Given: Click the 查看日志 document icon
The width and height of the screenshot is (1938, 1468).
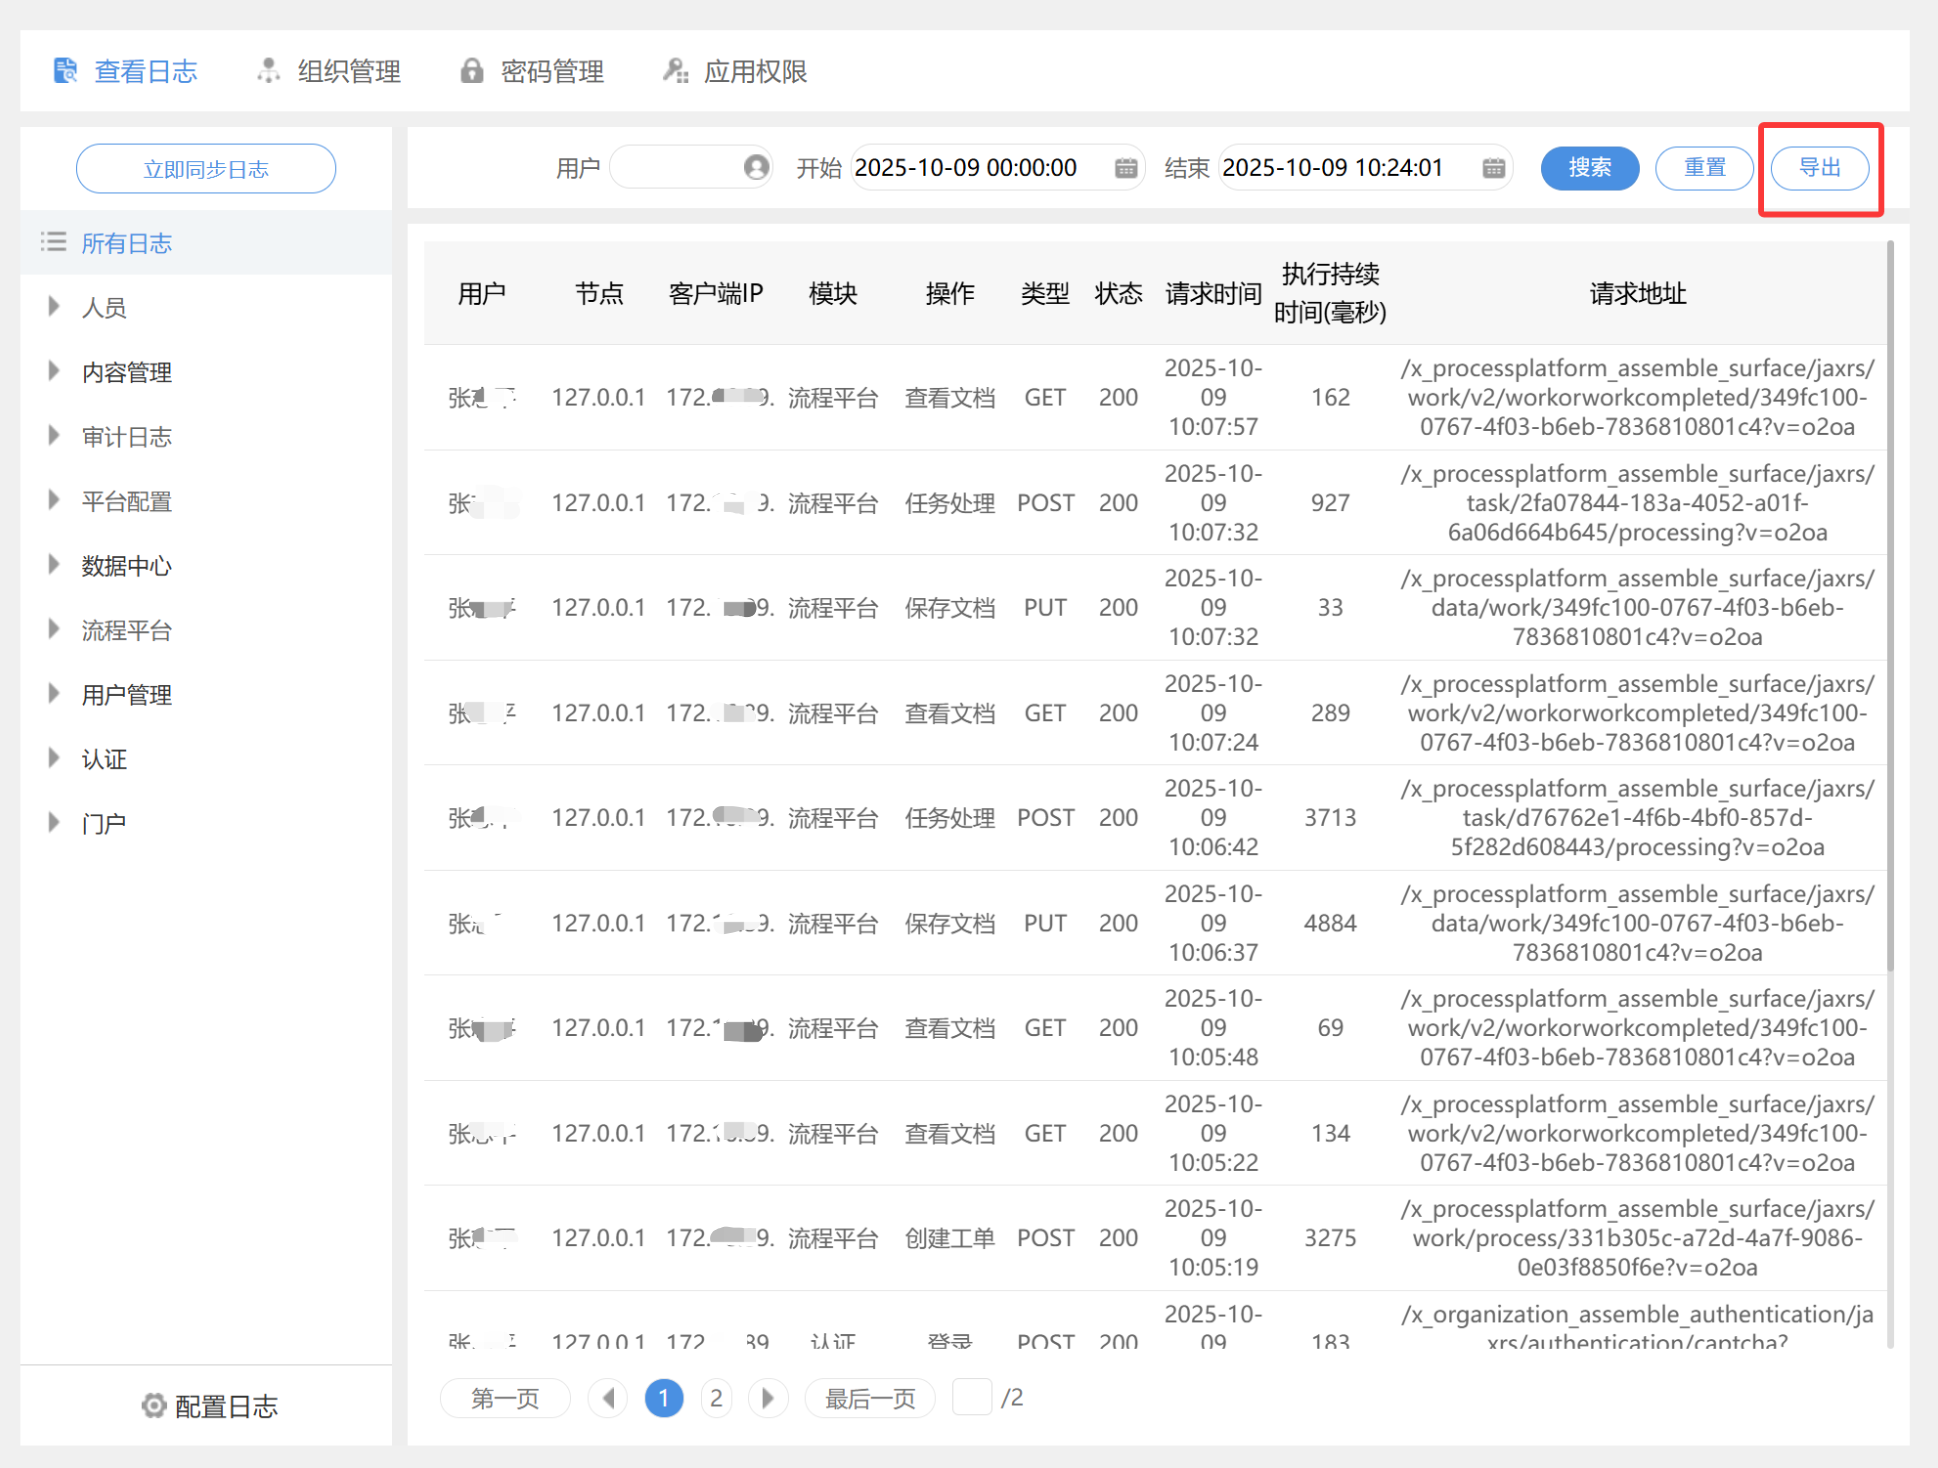Looking at the screenshot, I should click(x=66, y=71).
